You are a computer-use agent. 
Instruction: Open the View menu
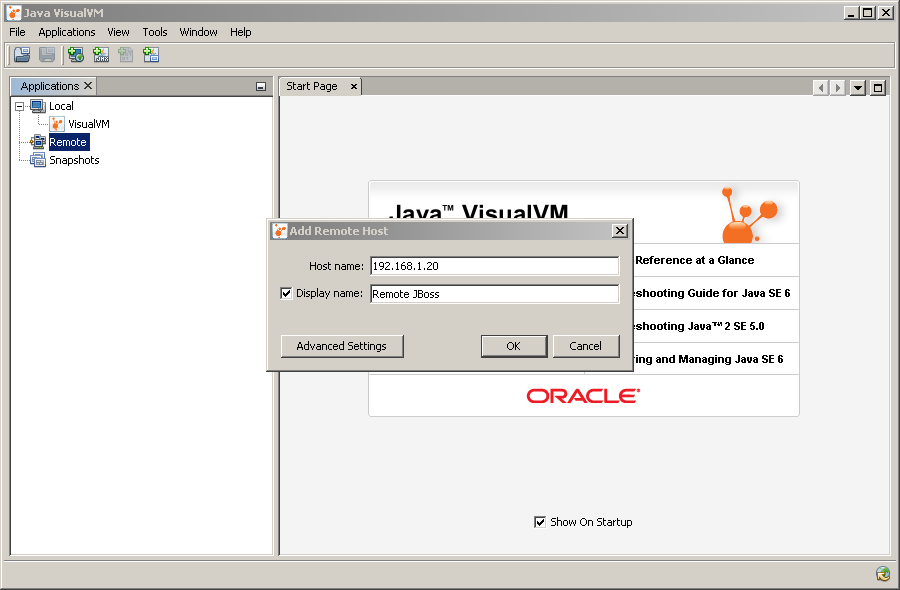click(x=118, y=32)
